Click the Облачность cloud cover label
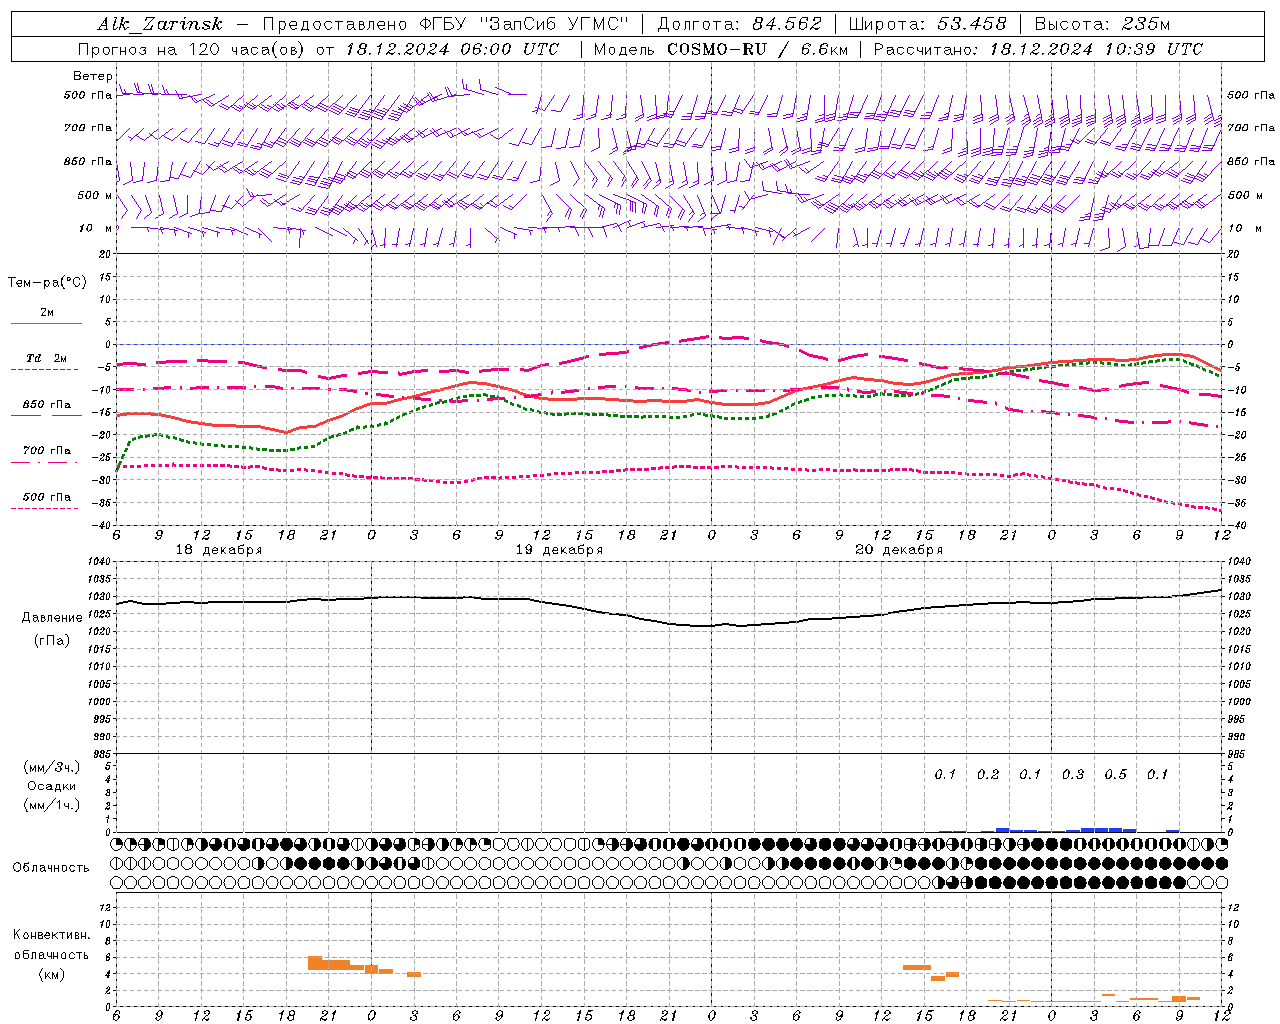The image size is (1280, 1024). [51, 868]
